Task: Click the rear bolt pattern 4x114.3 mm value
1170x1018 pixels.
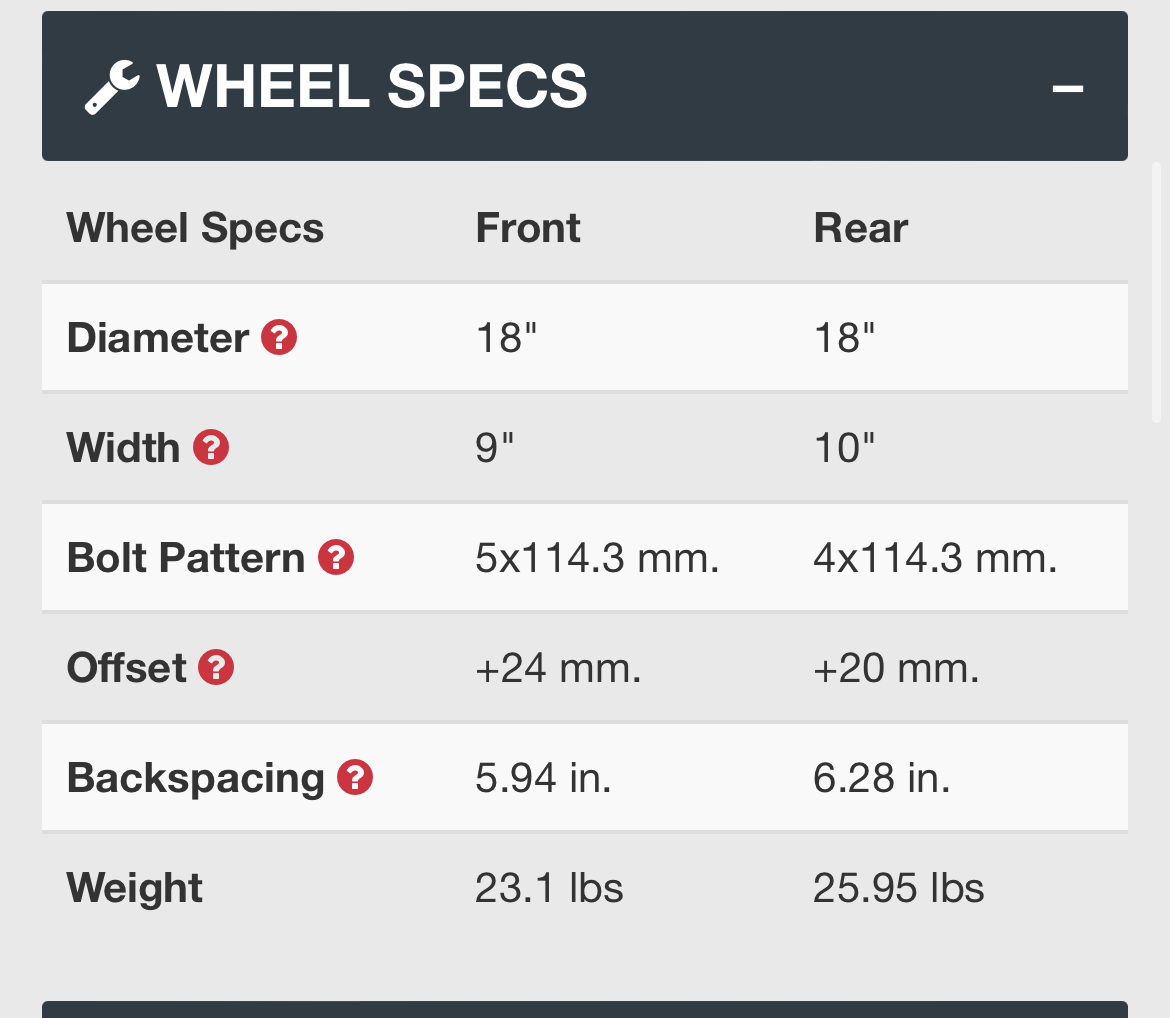Action: [935, 558]
